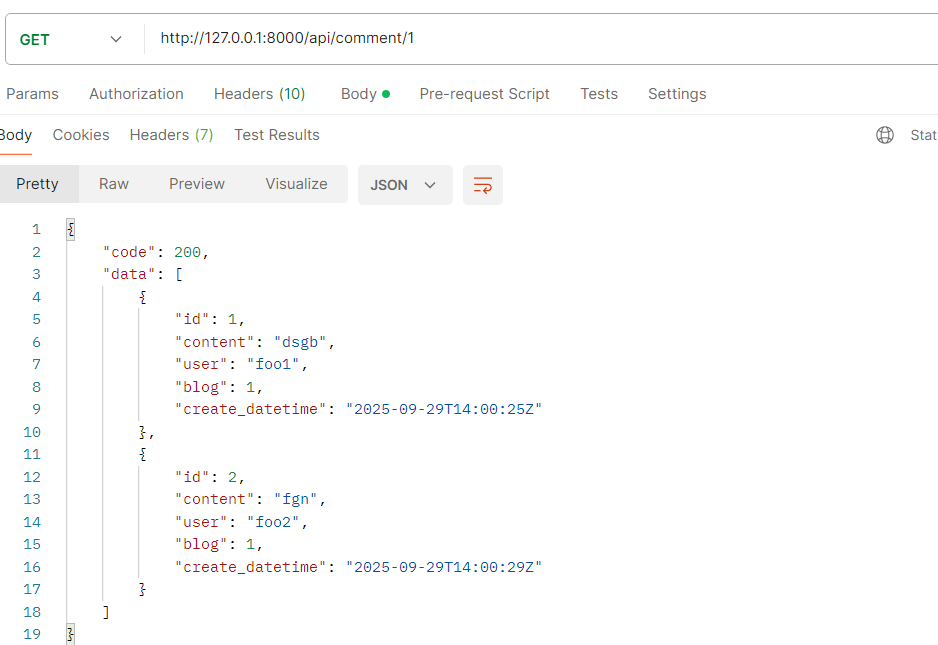Click the wrap lines icon
The image size is (938, 645).
click(483, 185)
